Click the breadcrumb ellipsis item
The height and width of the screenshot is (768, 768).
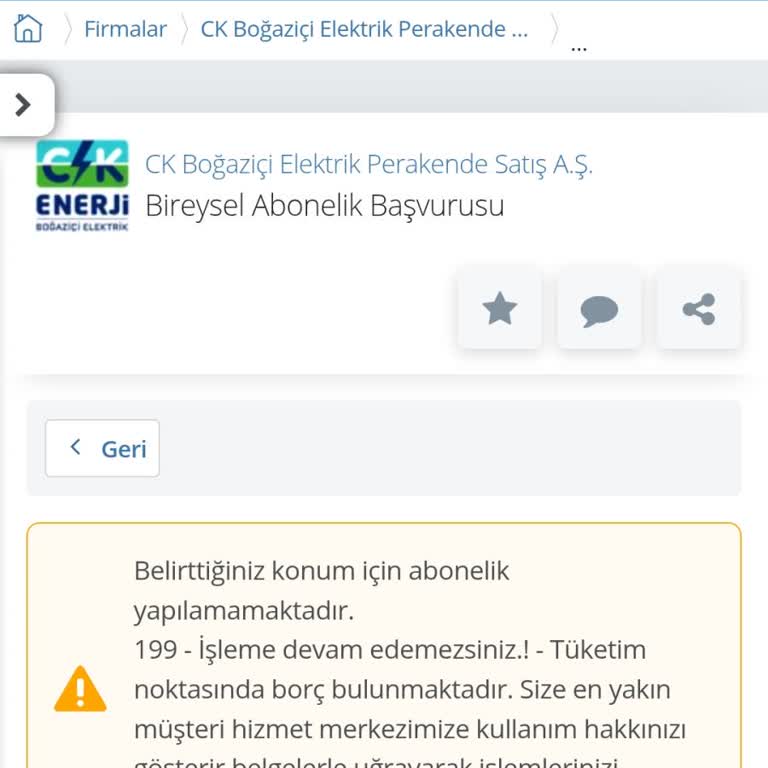tap(579, 48)
